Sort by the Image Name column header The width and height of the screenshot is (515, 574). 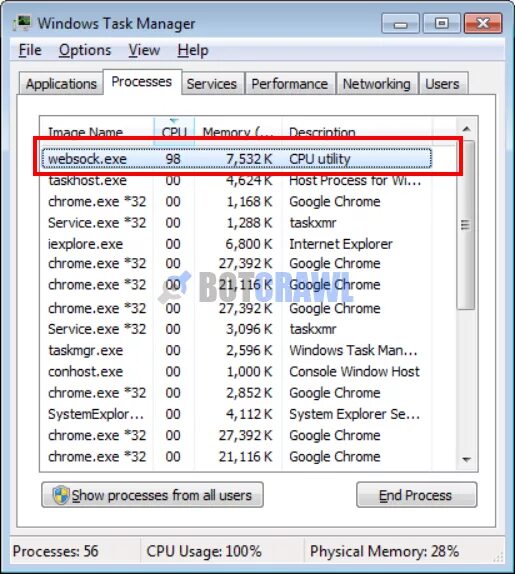[x=97, y=131]
